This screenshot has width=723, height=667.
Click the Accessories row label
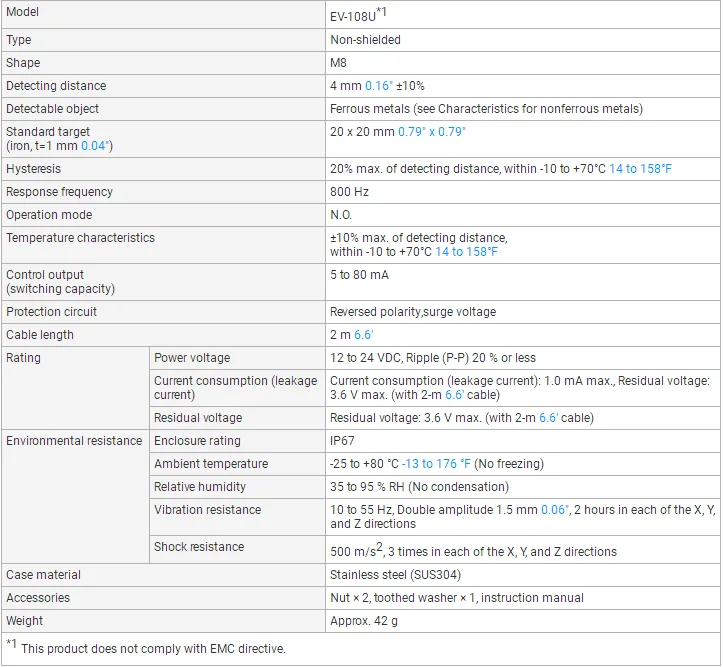pos(38,598)
